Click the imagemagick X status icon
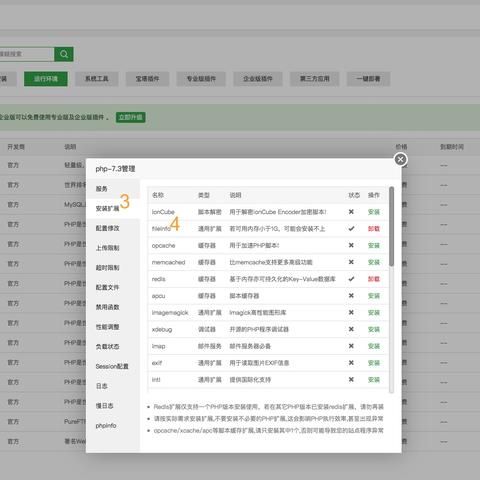The width and height of the screenshot is (480, 480). [351, 312]
